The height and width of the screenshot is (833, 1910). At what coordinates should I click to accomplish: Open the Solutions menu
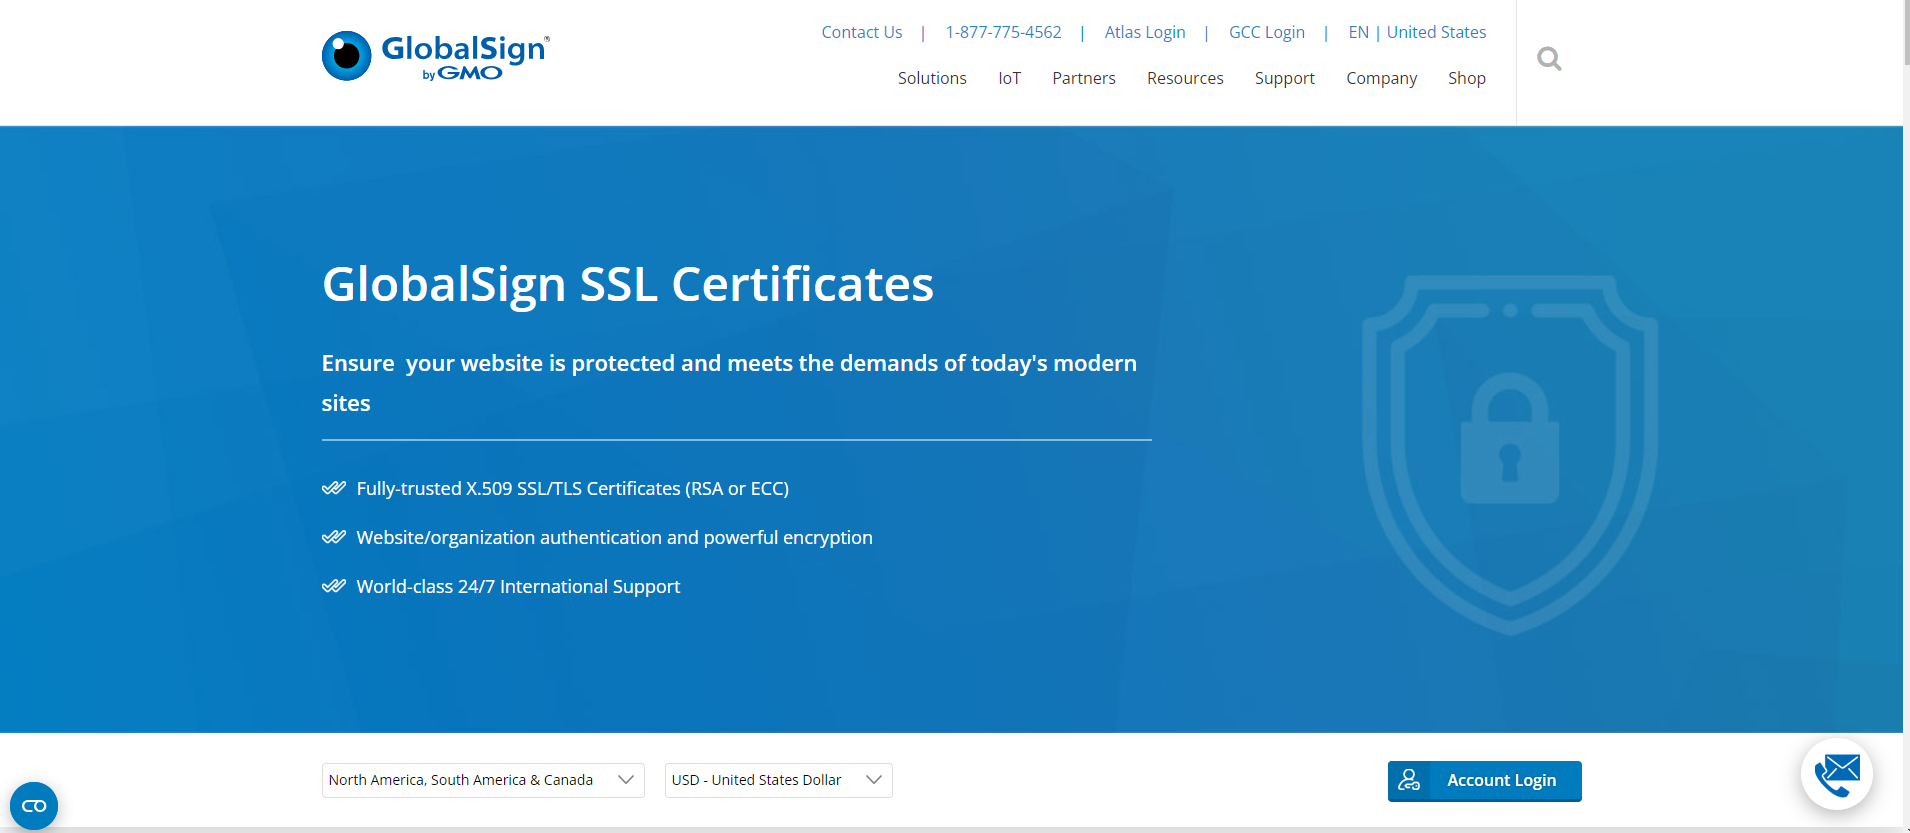click(932, 78)
